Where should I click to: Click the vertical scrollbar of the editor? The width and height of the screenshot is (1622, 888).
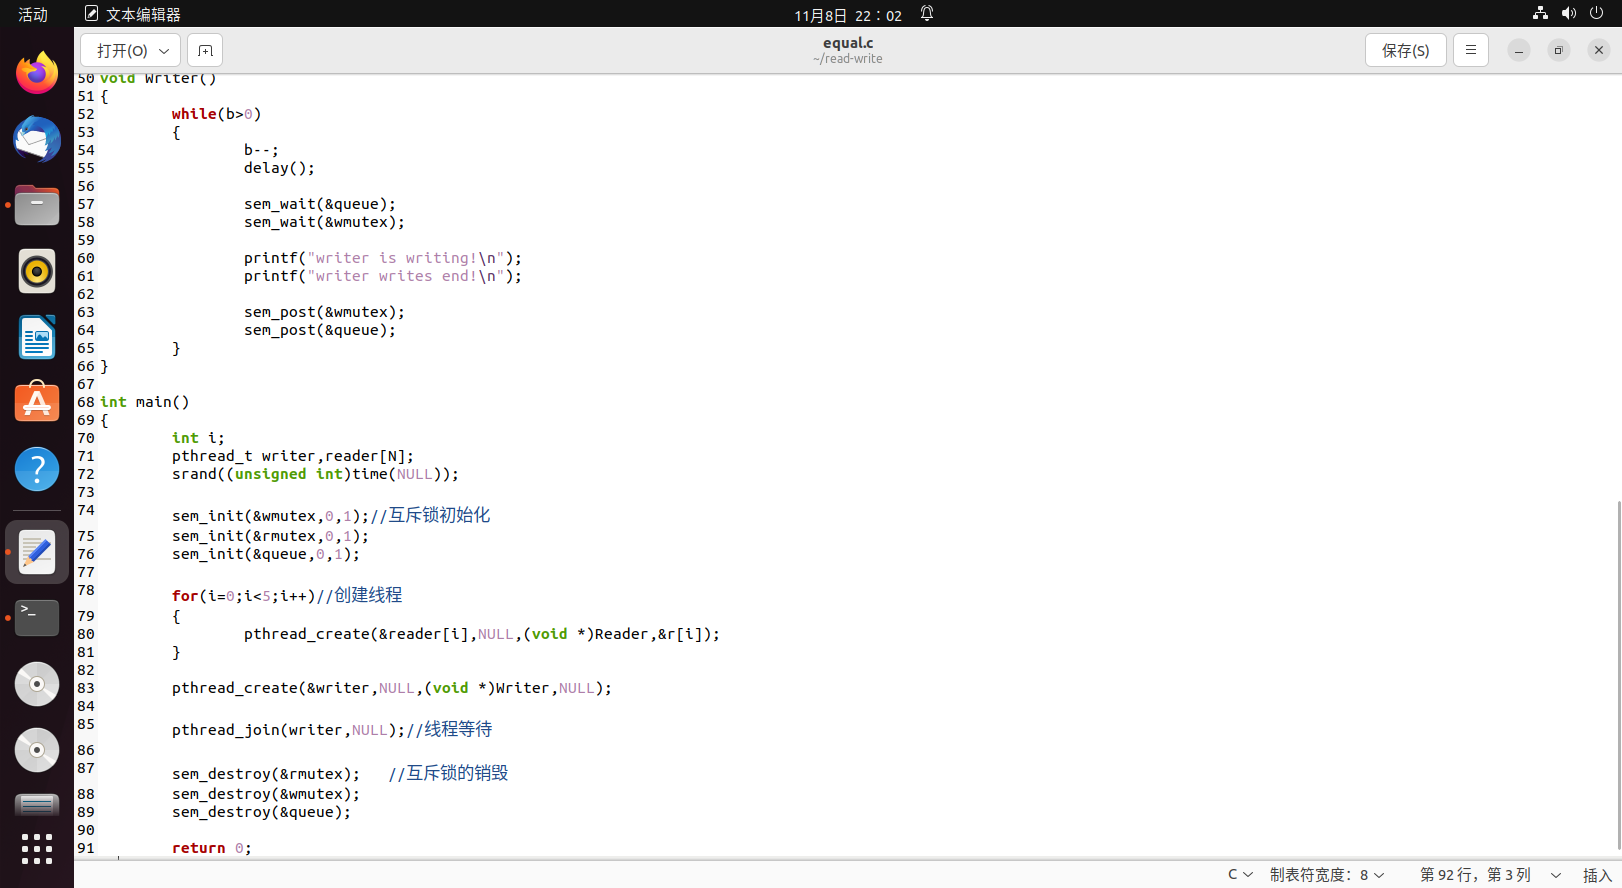tap(1618, 675)
